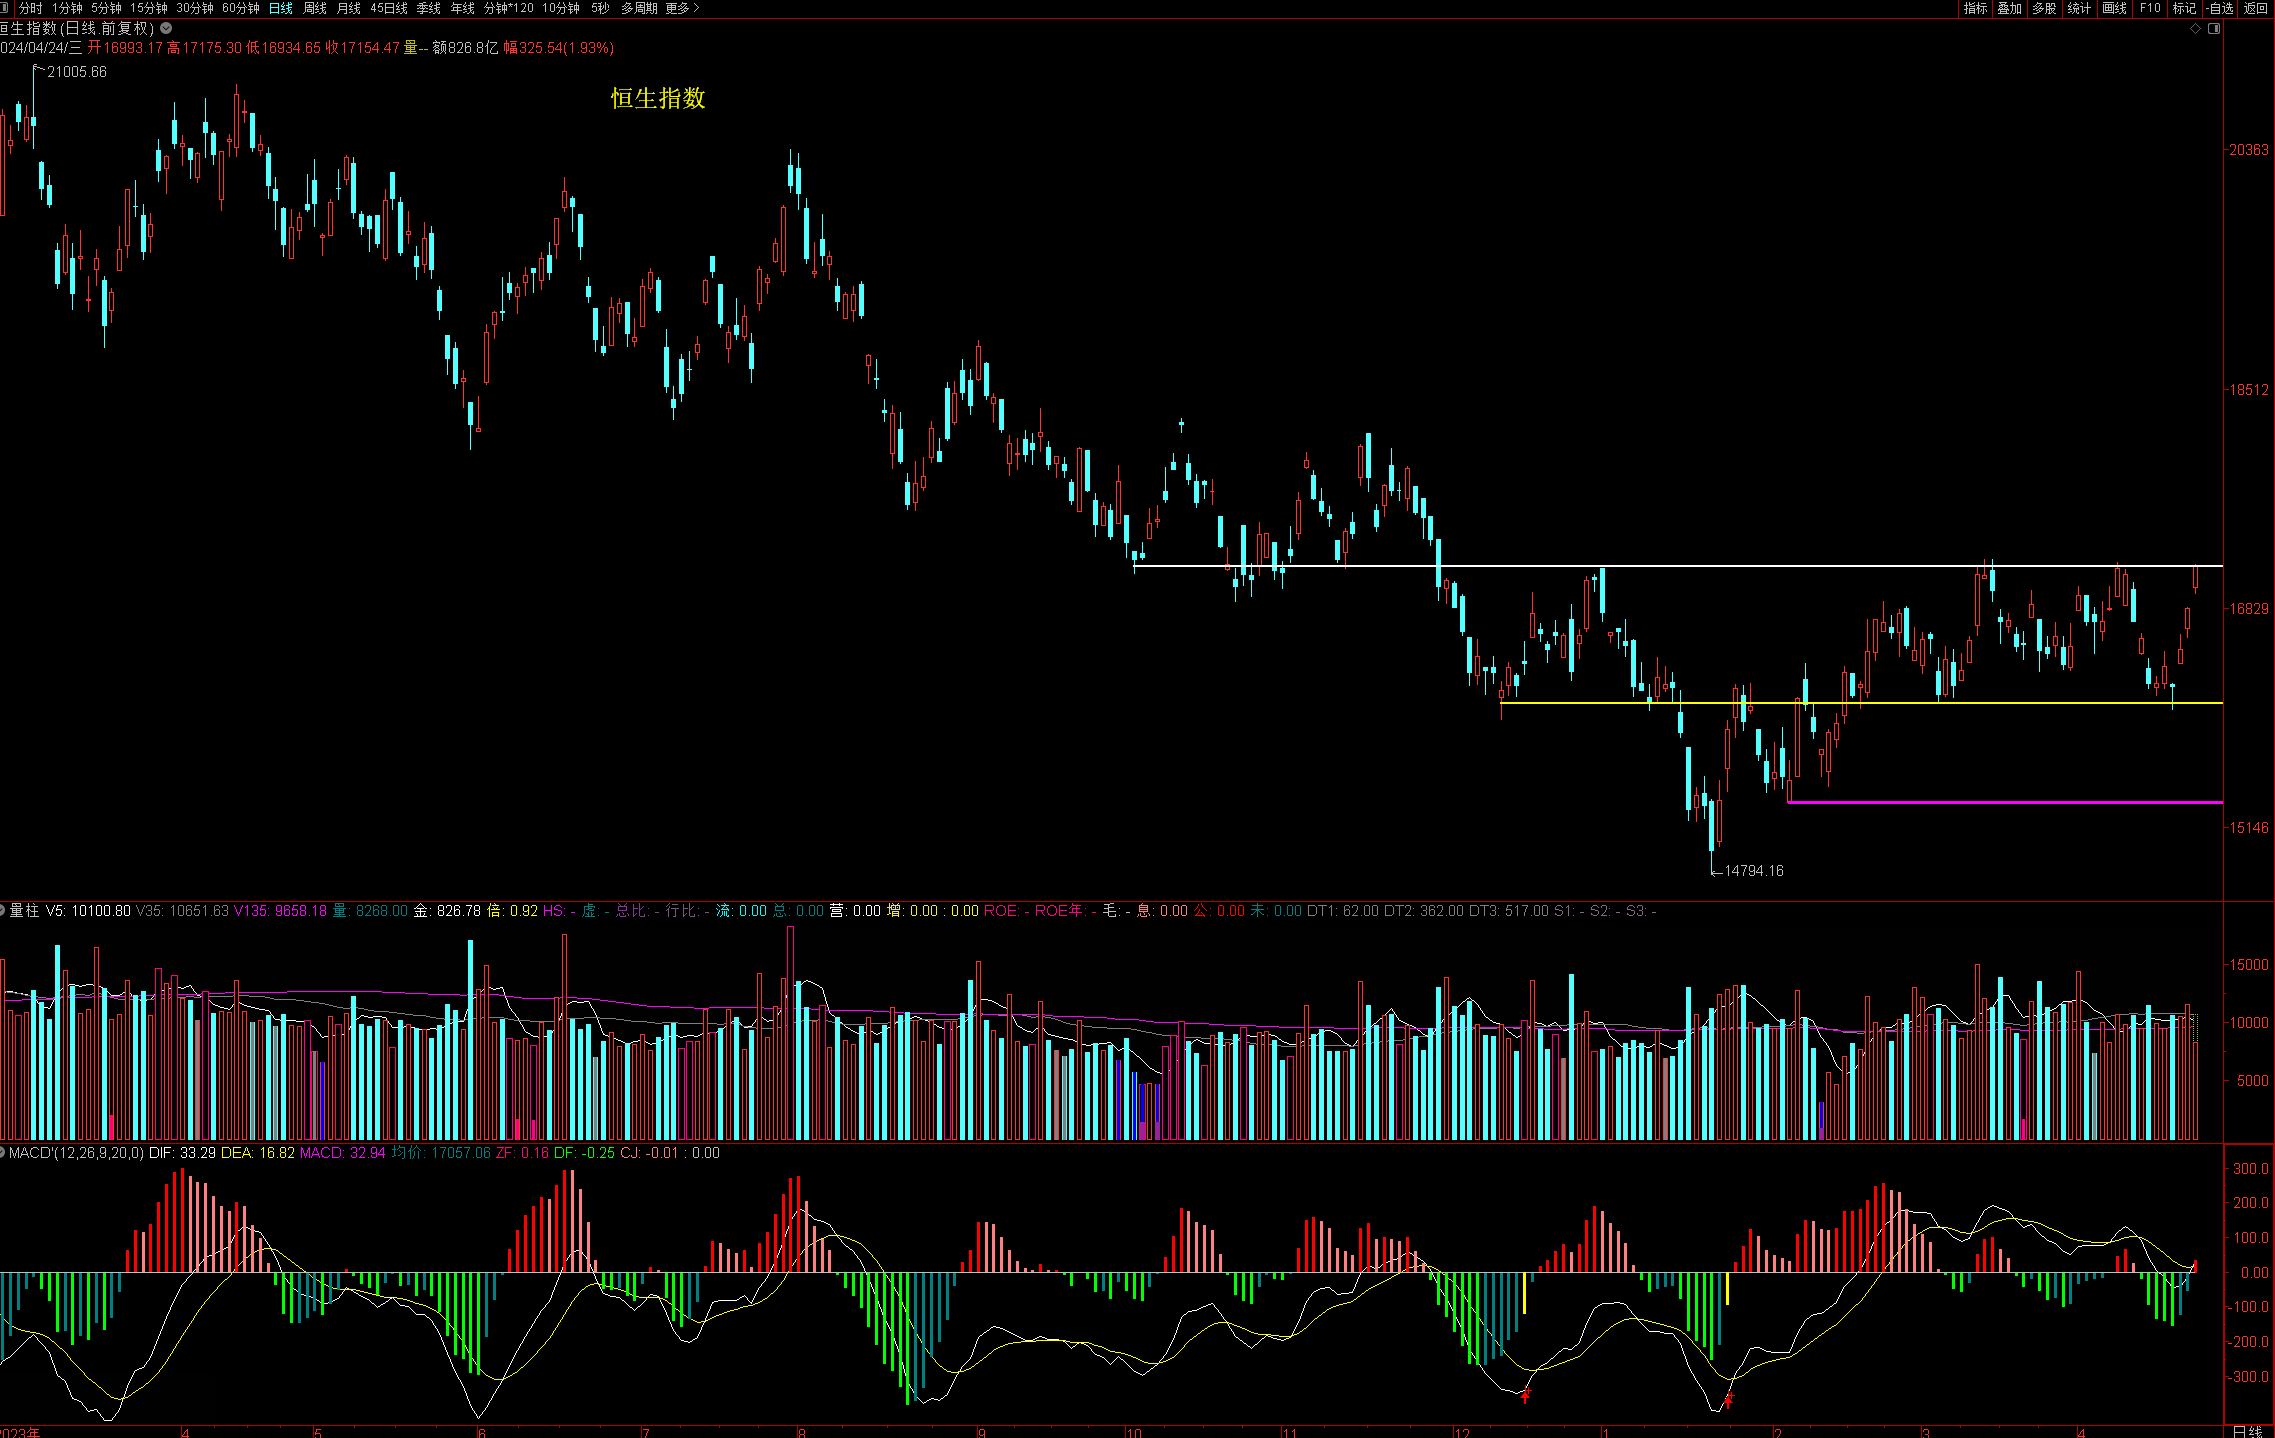Screen dimensions: 2275x1438
Task: Click the MACD indicator label
Action: (x=28, y=1153)
